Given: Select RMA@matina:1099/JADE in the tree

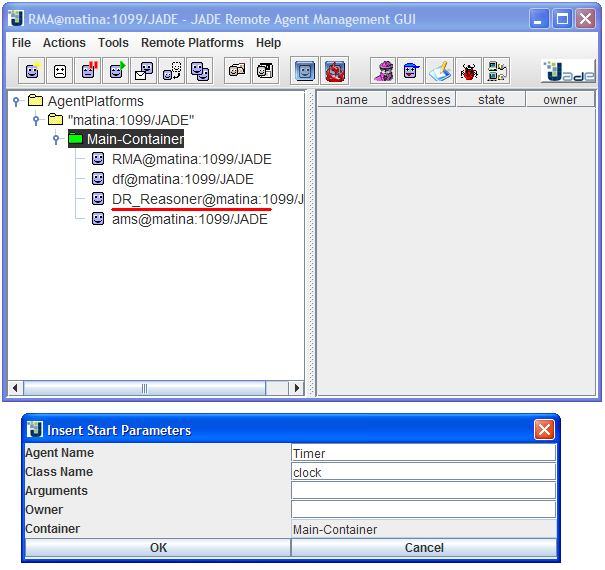Looking at the screenshot, I should click(x=192, y=159).
